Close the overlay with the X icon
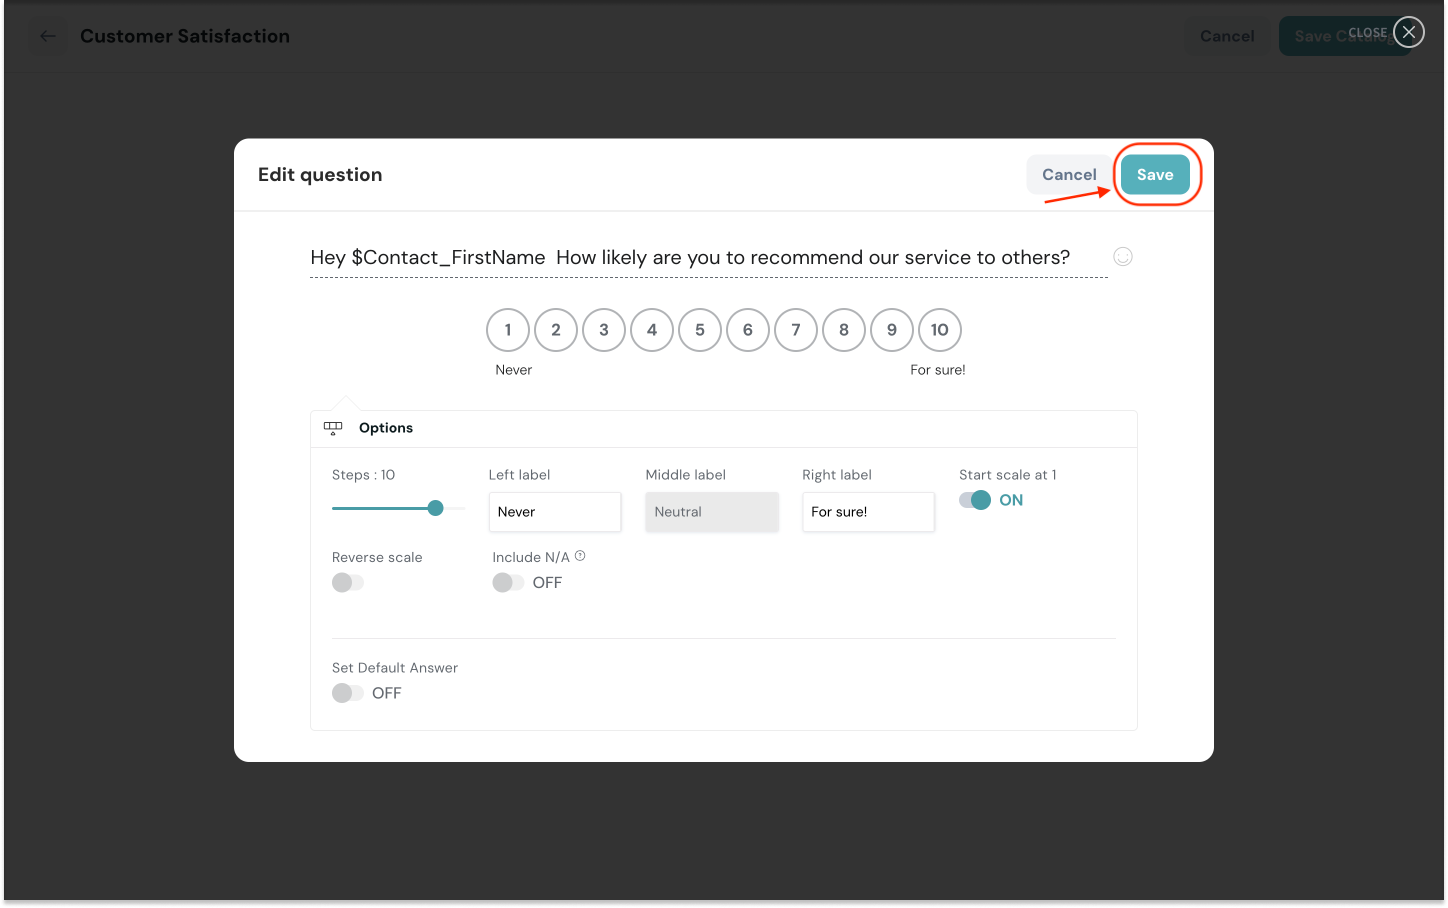This screenshot has width=1448, height=908. (x=1408, y=33)
